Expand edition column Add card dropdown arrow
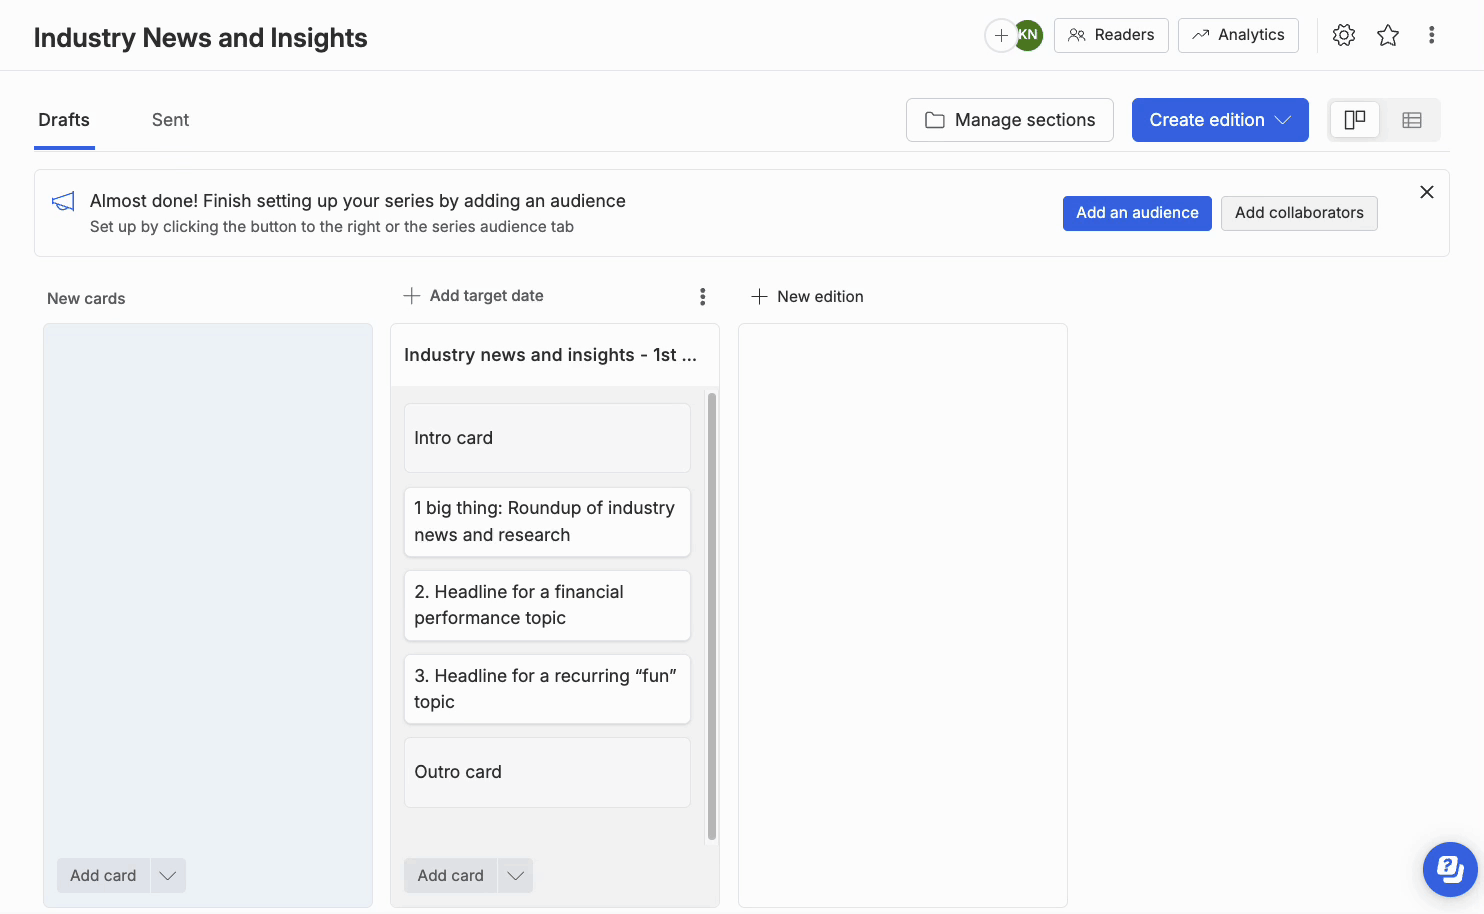The width and height of the screenshot is (1484, 914). pyautogui.click(x=515, y=875)
